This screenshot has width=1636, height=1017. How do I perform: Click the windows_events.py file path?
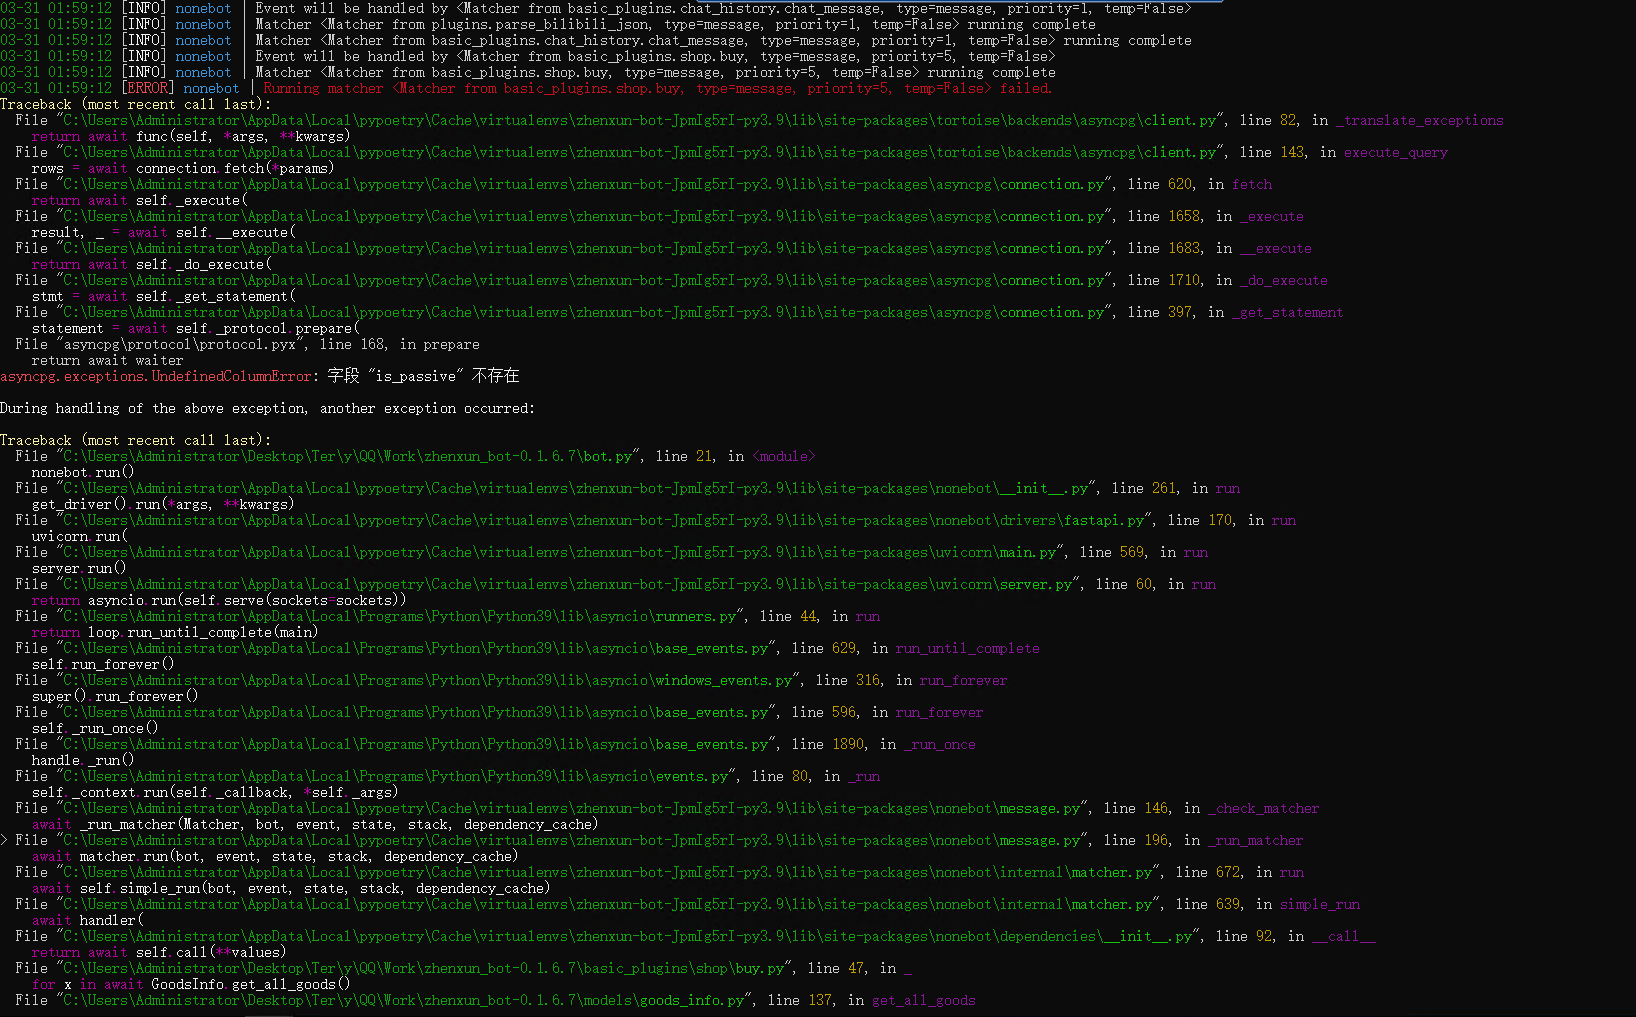coord(428,680)
